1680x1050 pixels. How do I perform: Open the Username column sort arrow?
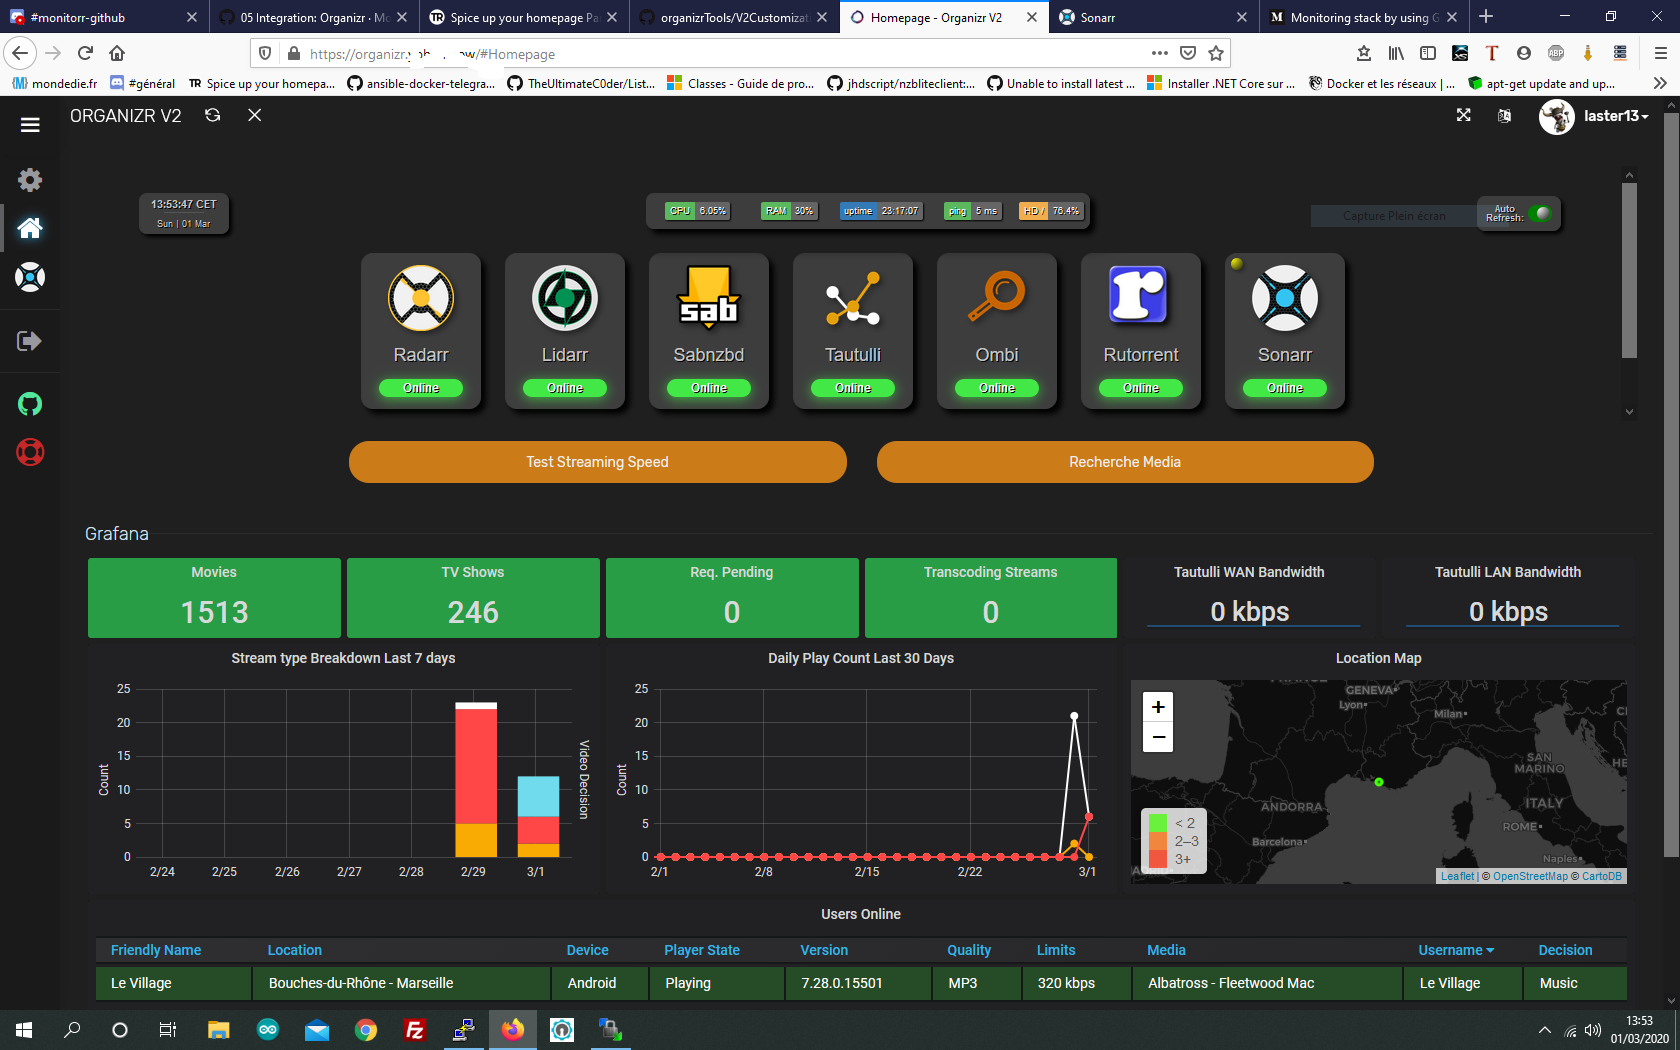pos(1491,950)
